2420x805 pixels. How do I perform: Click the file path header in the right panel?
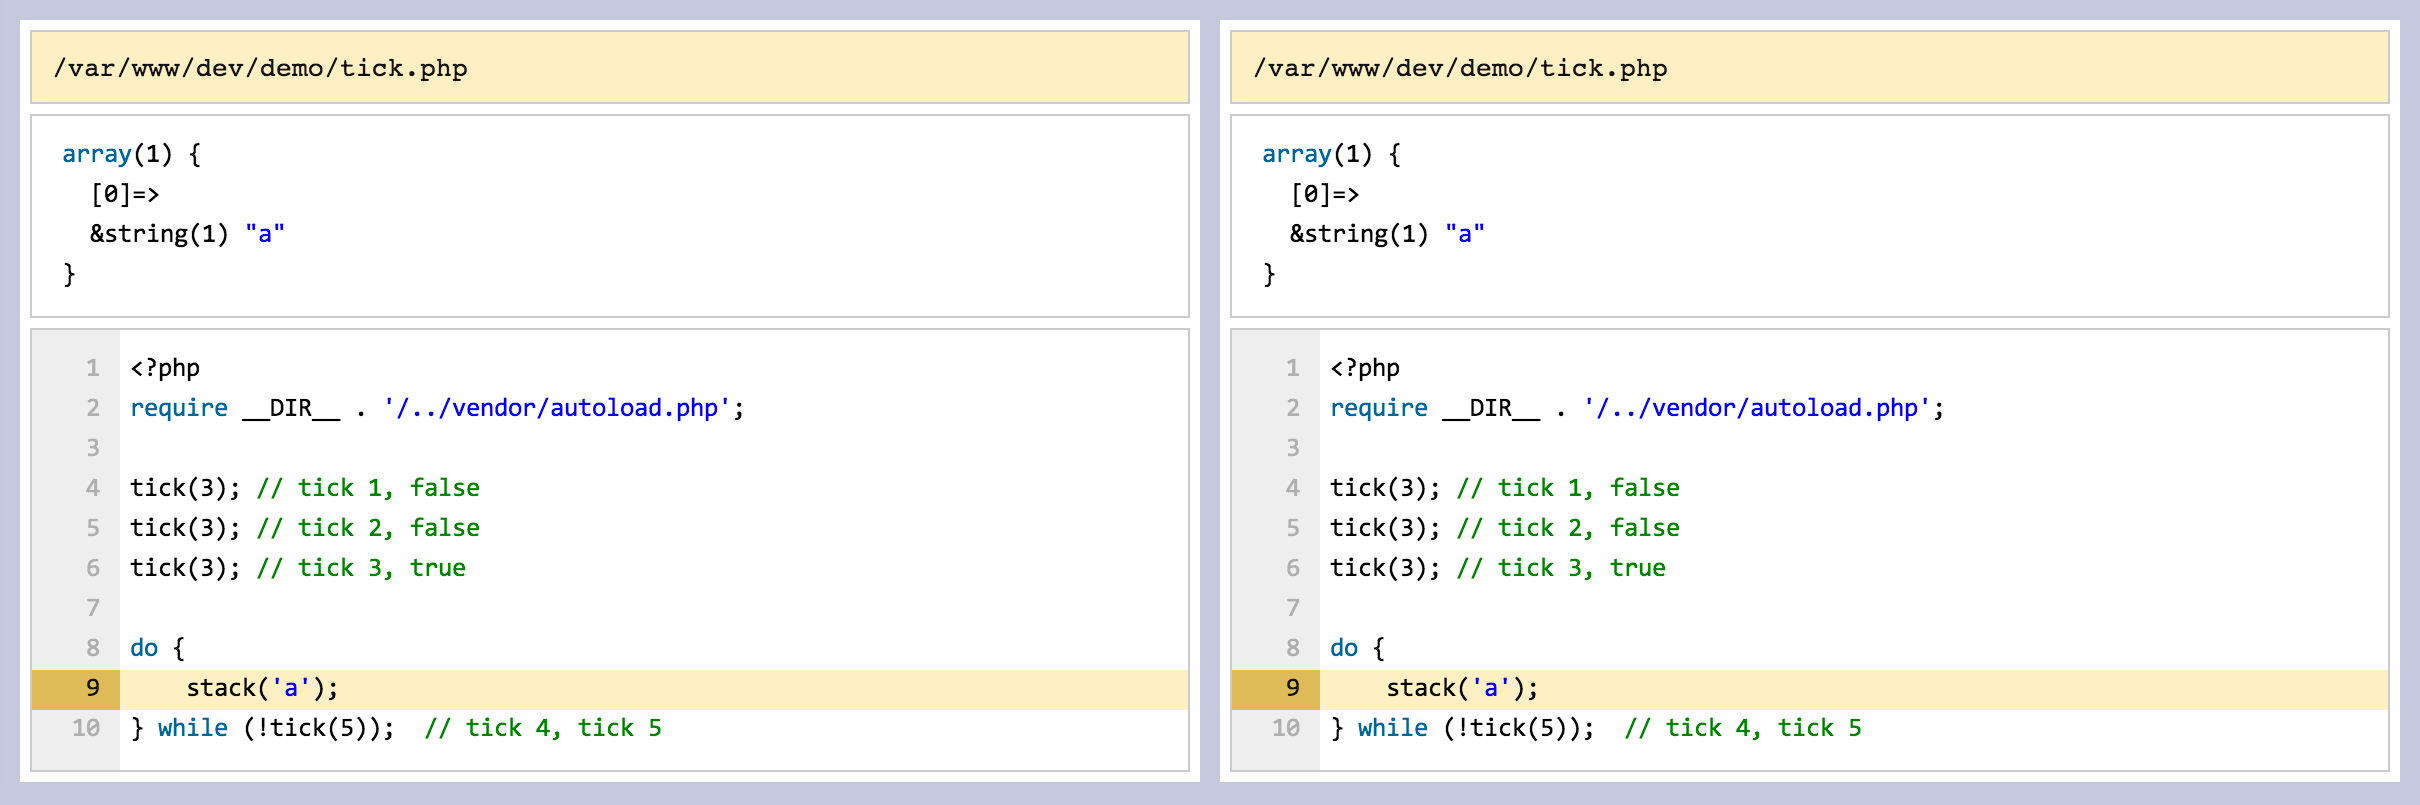point(1810,67)
